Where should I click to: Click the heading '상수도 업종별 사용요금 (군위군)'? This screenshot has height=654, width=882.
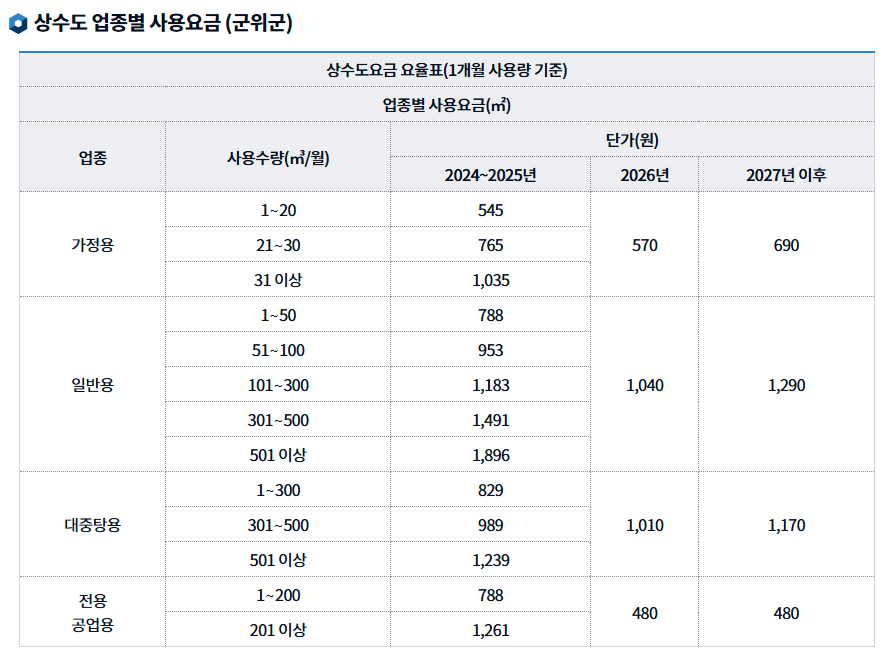pyautogui.click(x=163, y=23)
